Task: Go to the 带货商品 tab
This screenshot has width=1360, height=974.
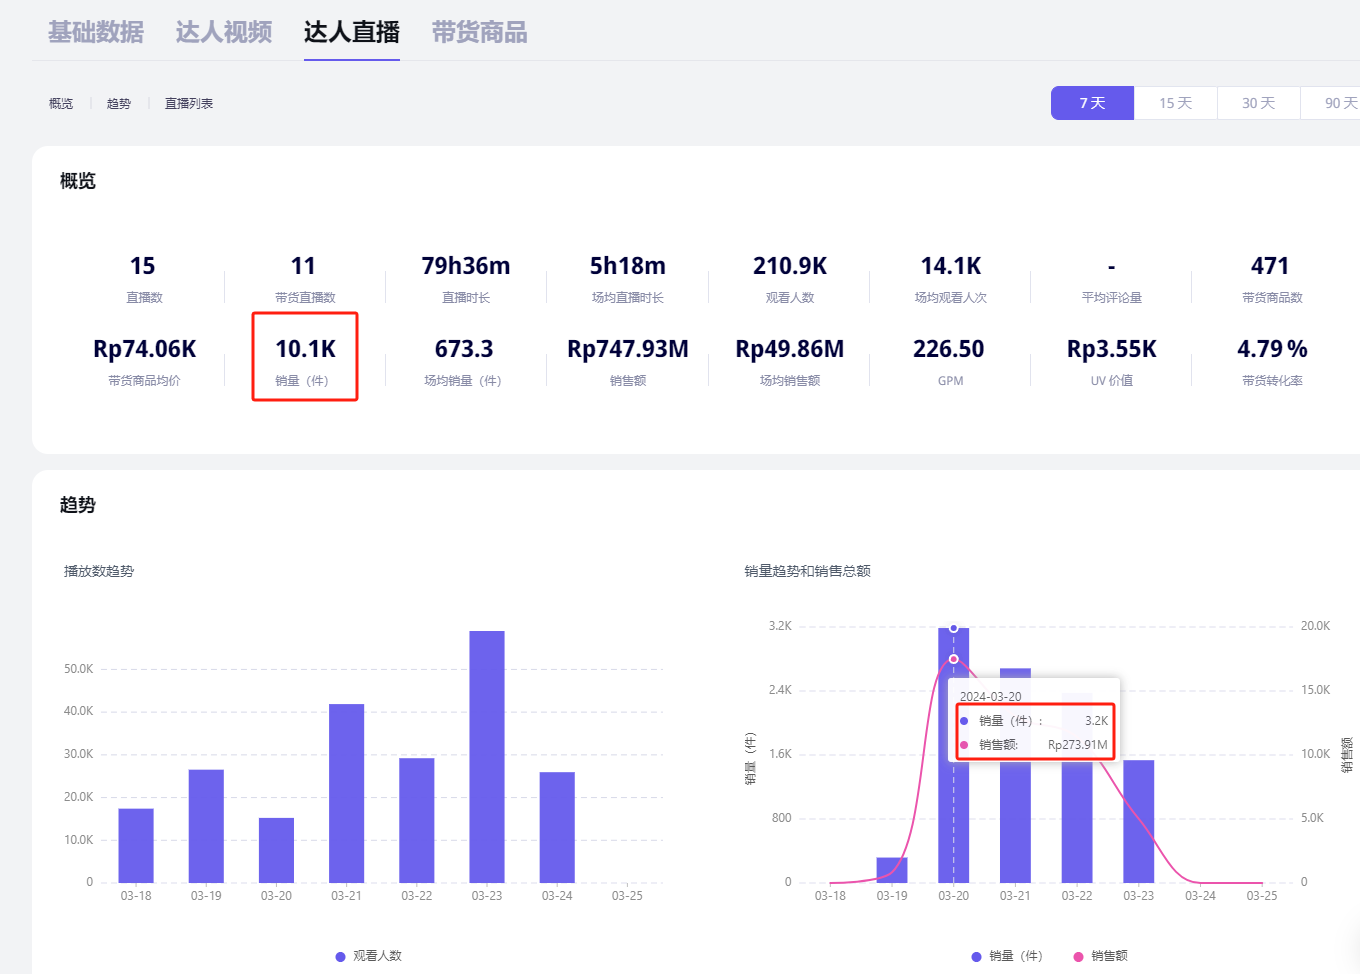Action: [x=479, y=32]
